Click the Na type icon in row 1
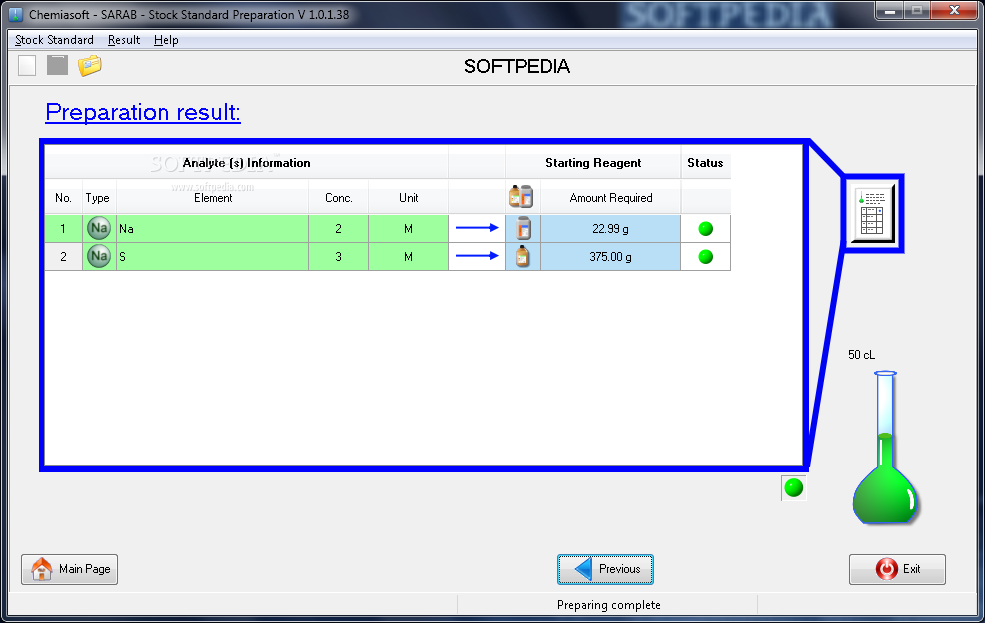The image size is (985, 623). [x=99, y=229]
